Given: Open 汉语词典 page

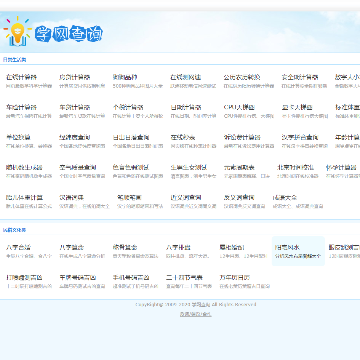Looking at the screenshot, I should 72,198.
